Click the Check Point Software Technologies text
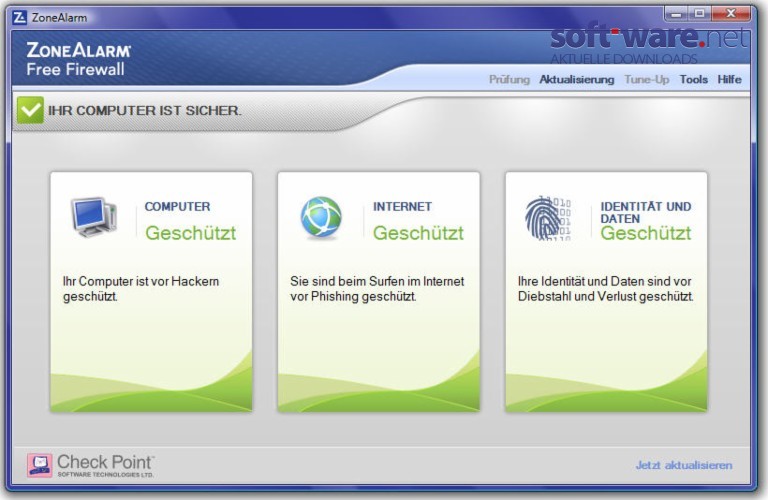The image size is (768, 500). tap(105, 465)
